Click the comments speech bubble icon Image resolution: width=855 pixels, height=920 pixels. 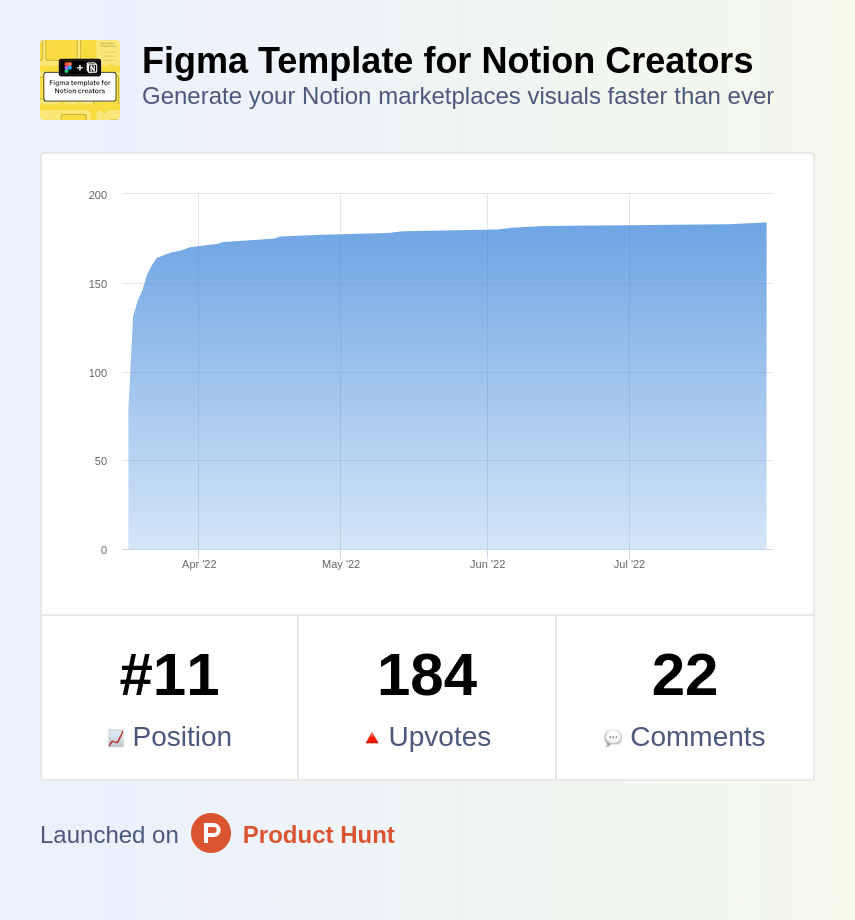pyautogui.click(x=613, y=738)
